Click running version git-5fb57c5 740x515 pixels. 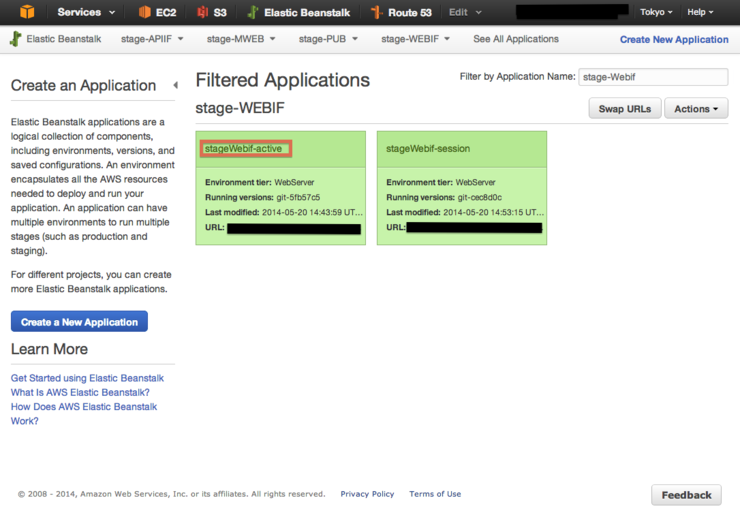tap(298, 197)
